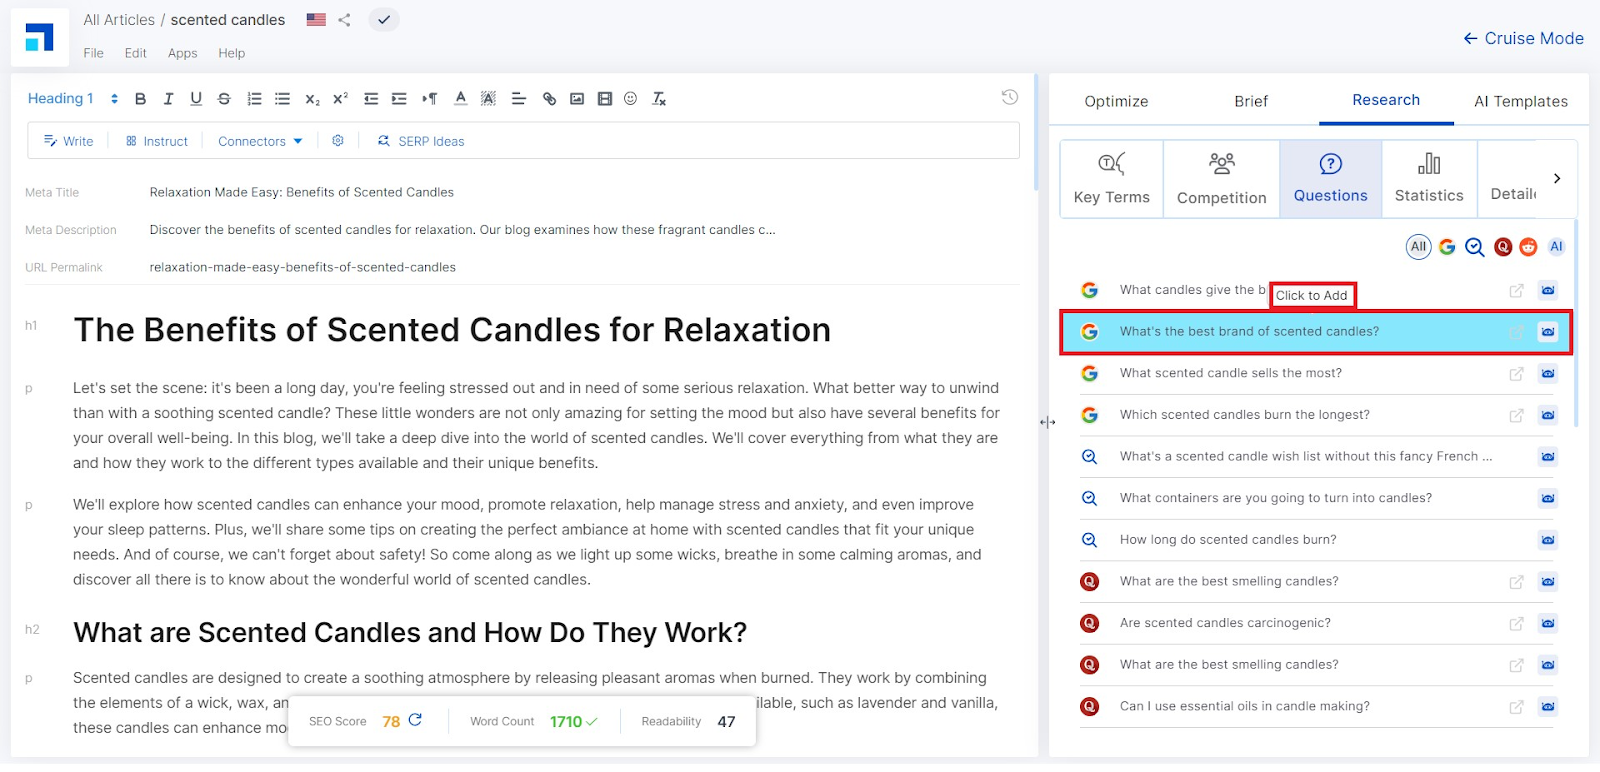This screenshot has height=772, width=1600.
Task: Filter questions to Reddit source
Action: click(1528, 247)
